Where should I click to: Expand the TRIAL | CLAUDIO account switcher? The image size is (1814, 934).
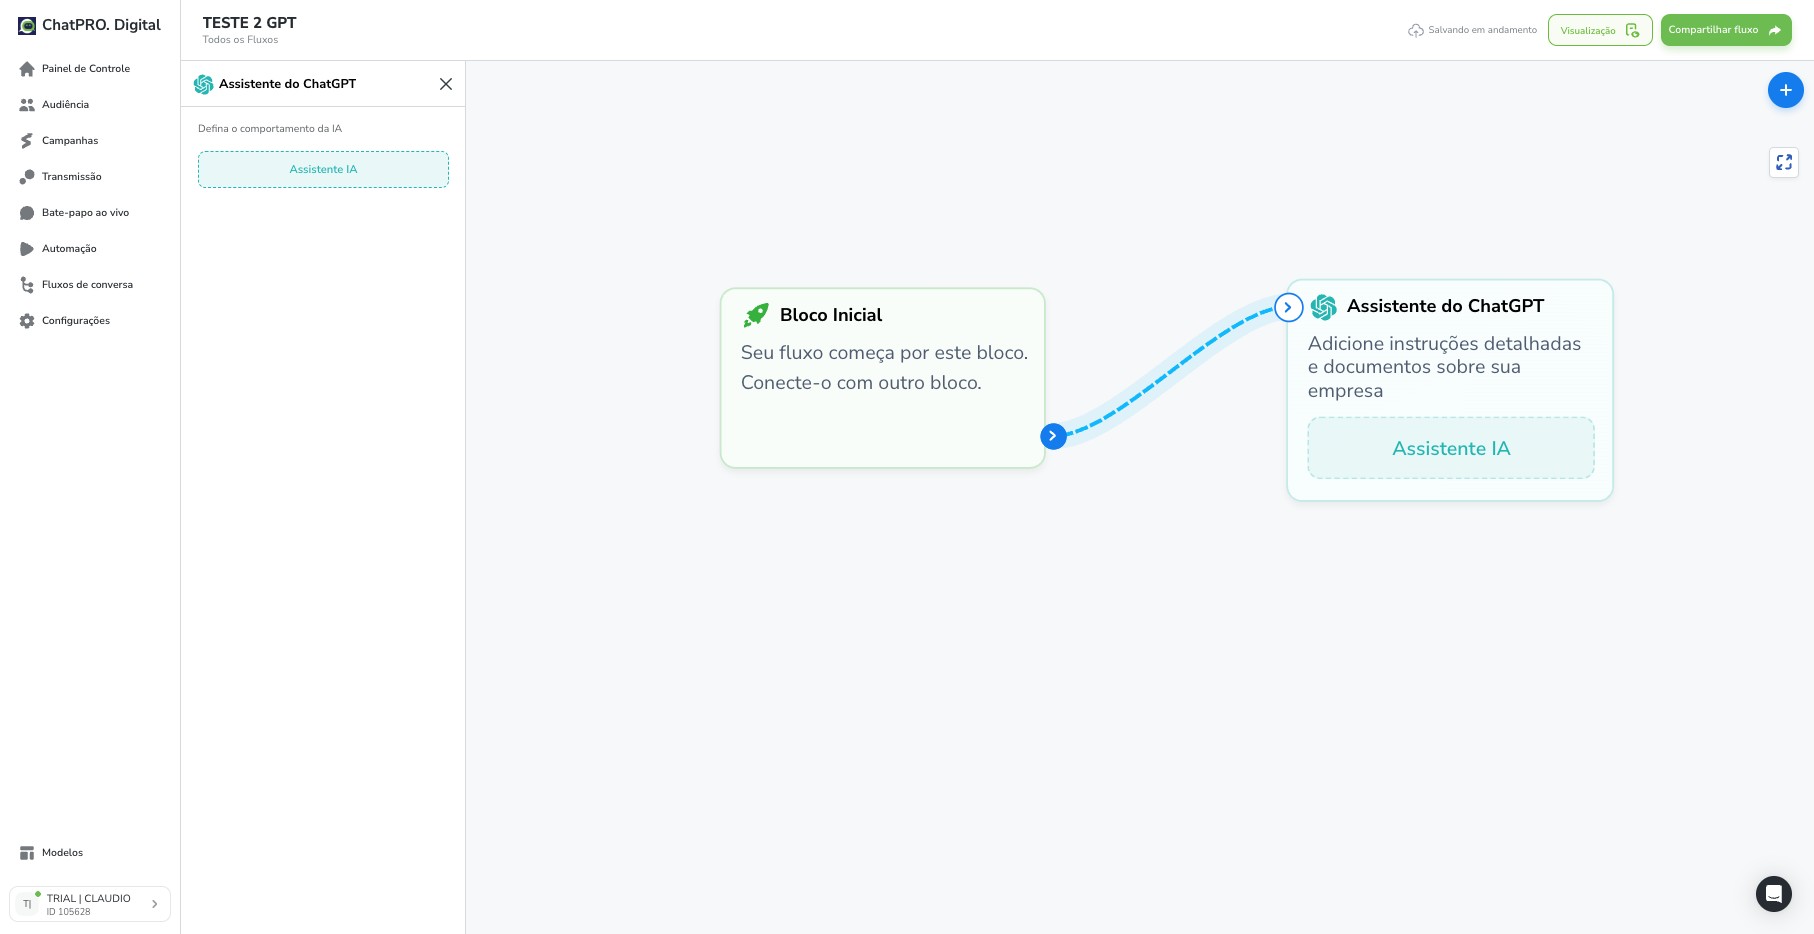pyautogui.click(x=90, y=904)
